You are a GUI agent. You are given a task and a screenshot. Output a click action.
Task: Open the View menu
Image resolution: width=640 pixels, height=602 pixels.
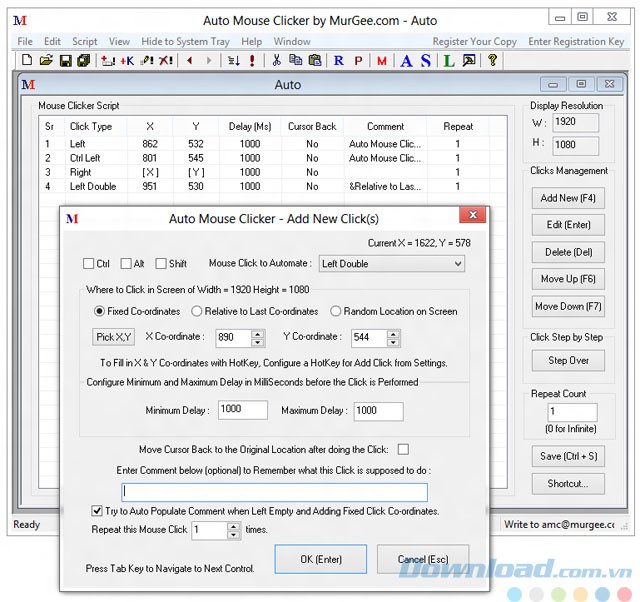pos(119,41)
